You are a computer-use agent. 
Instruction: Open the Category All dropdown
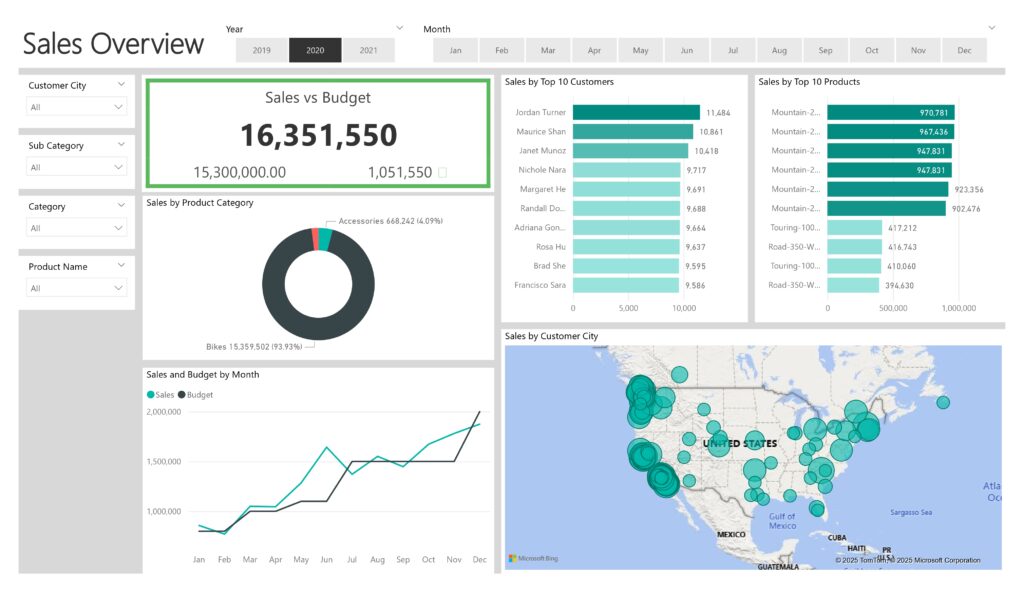point(76,228)
